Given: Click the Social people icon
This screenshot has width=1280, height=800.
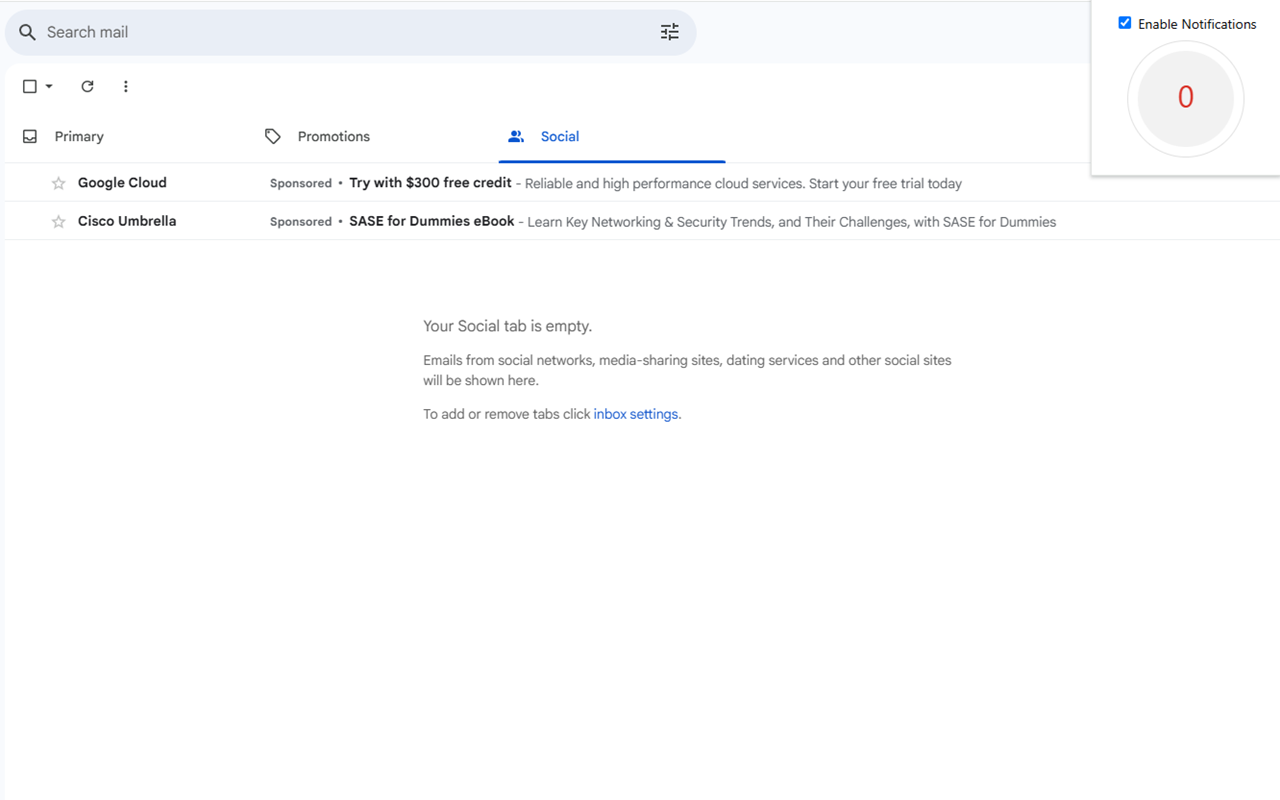Looking at the screenshot, I should pos(516,136).
